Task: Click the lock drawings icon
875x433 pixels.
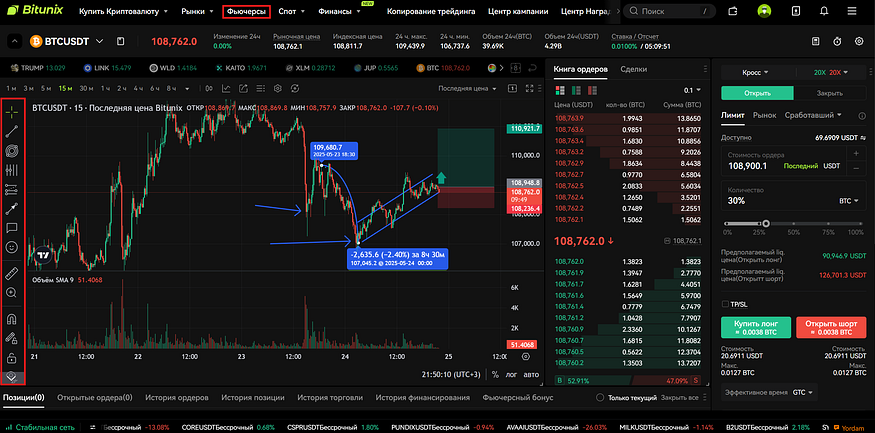Action: [x=13, y=357]
